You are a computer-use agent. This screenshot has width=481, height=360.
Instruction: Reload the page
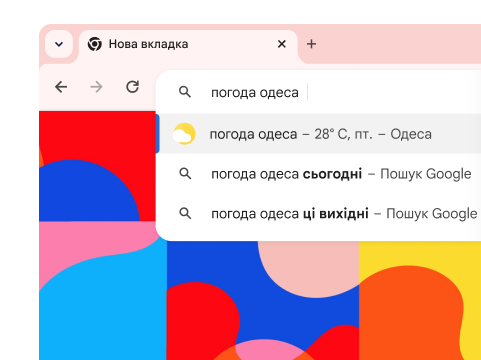(132, 87)
